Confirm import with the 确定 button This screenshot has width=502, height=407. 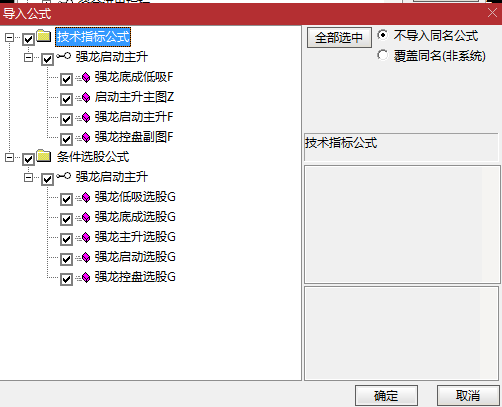pyautogui.click(x=386, y=396)
